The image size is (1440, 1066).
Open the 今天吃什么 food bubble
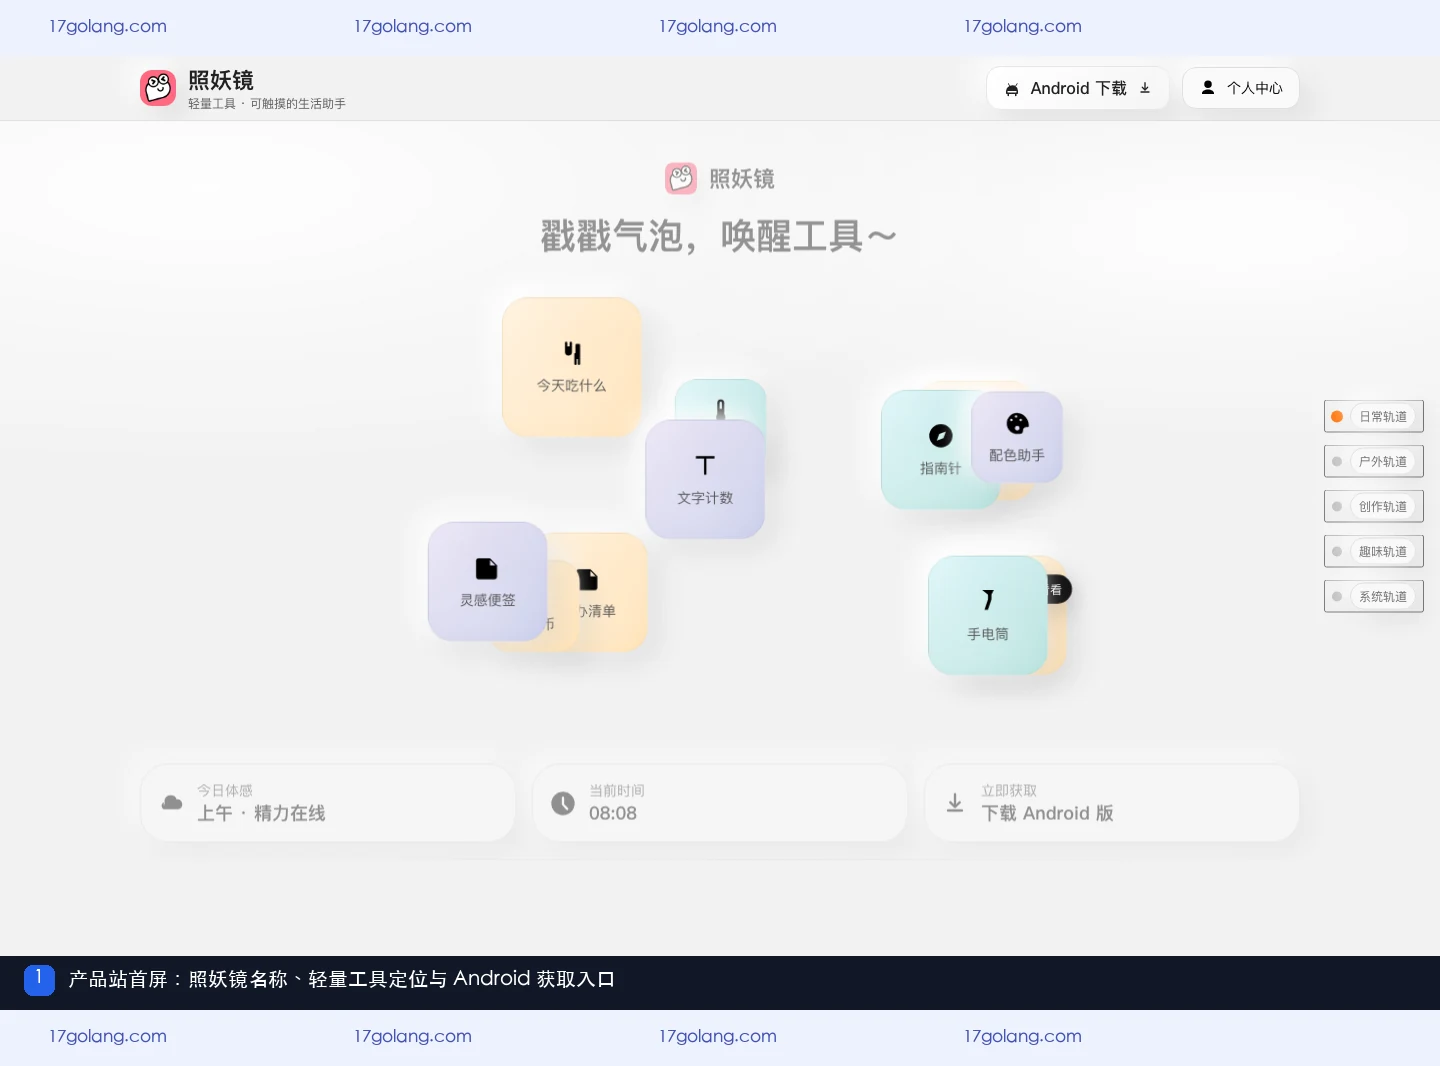[571, 367]
